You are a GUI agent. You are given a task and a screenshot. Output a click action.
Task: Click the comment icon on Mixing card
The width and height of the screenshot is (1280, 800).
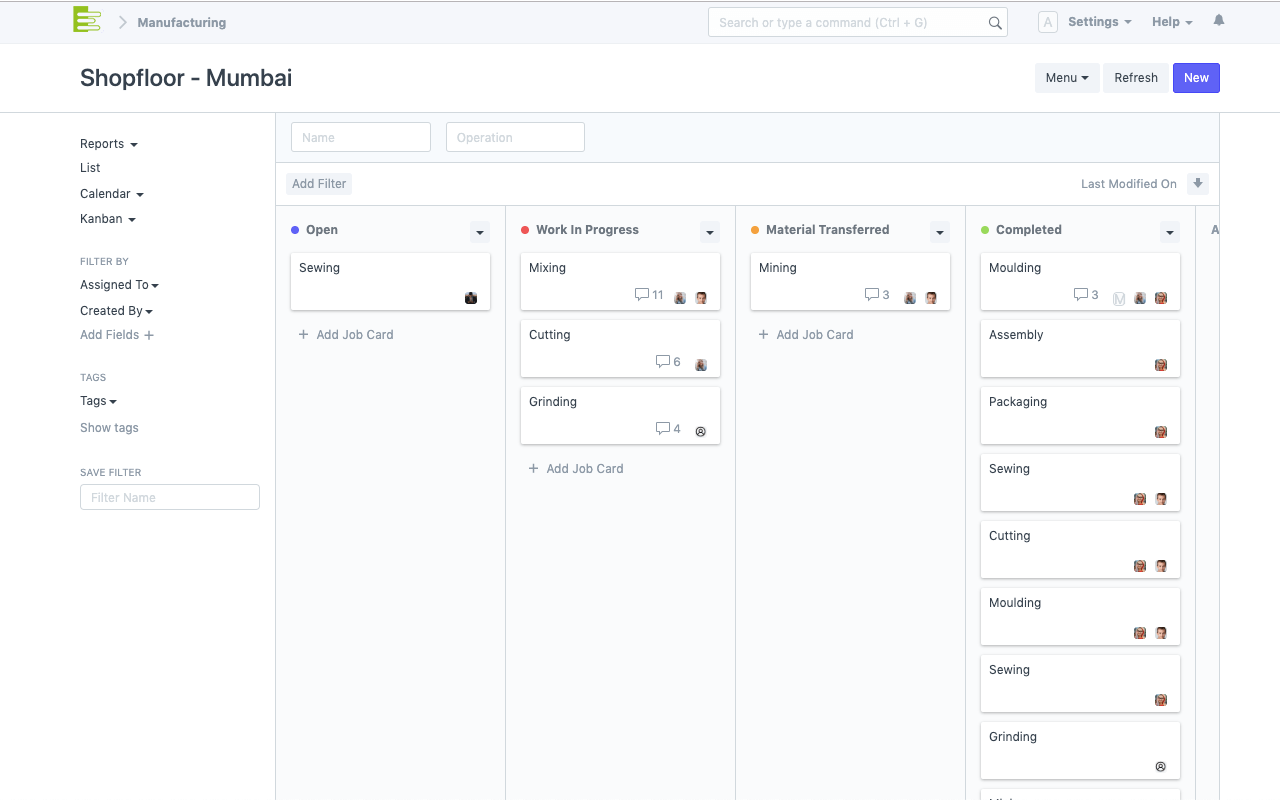(x=641, y=295)
